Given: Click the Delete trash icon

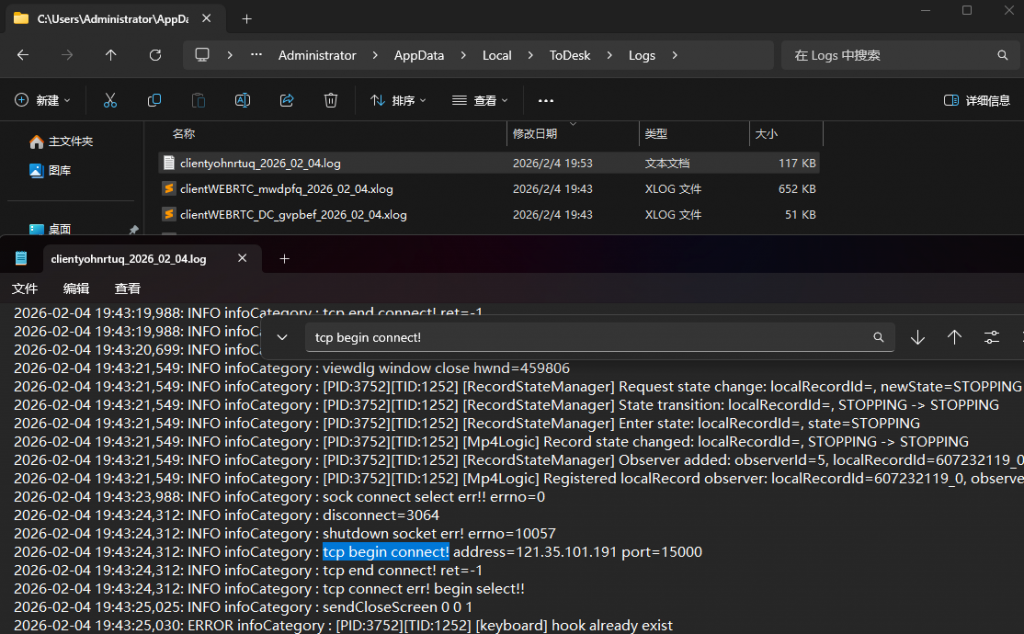Looking at the screenshot, I should click(x=331, y=100).
